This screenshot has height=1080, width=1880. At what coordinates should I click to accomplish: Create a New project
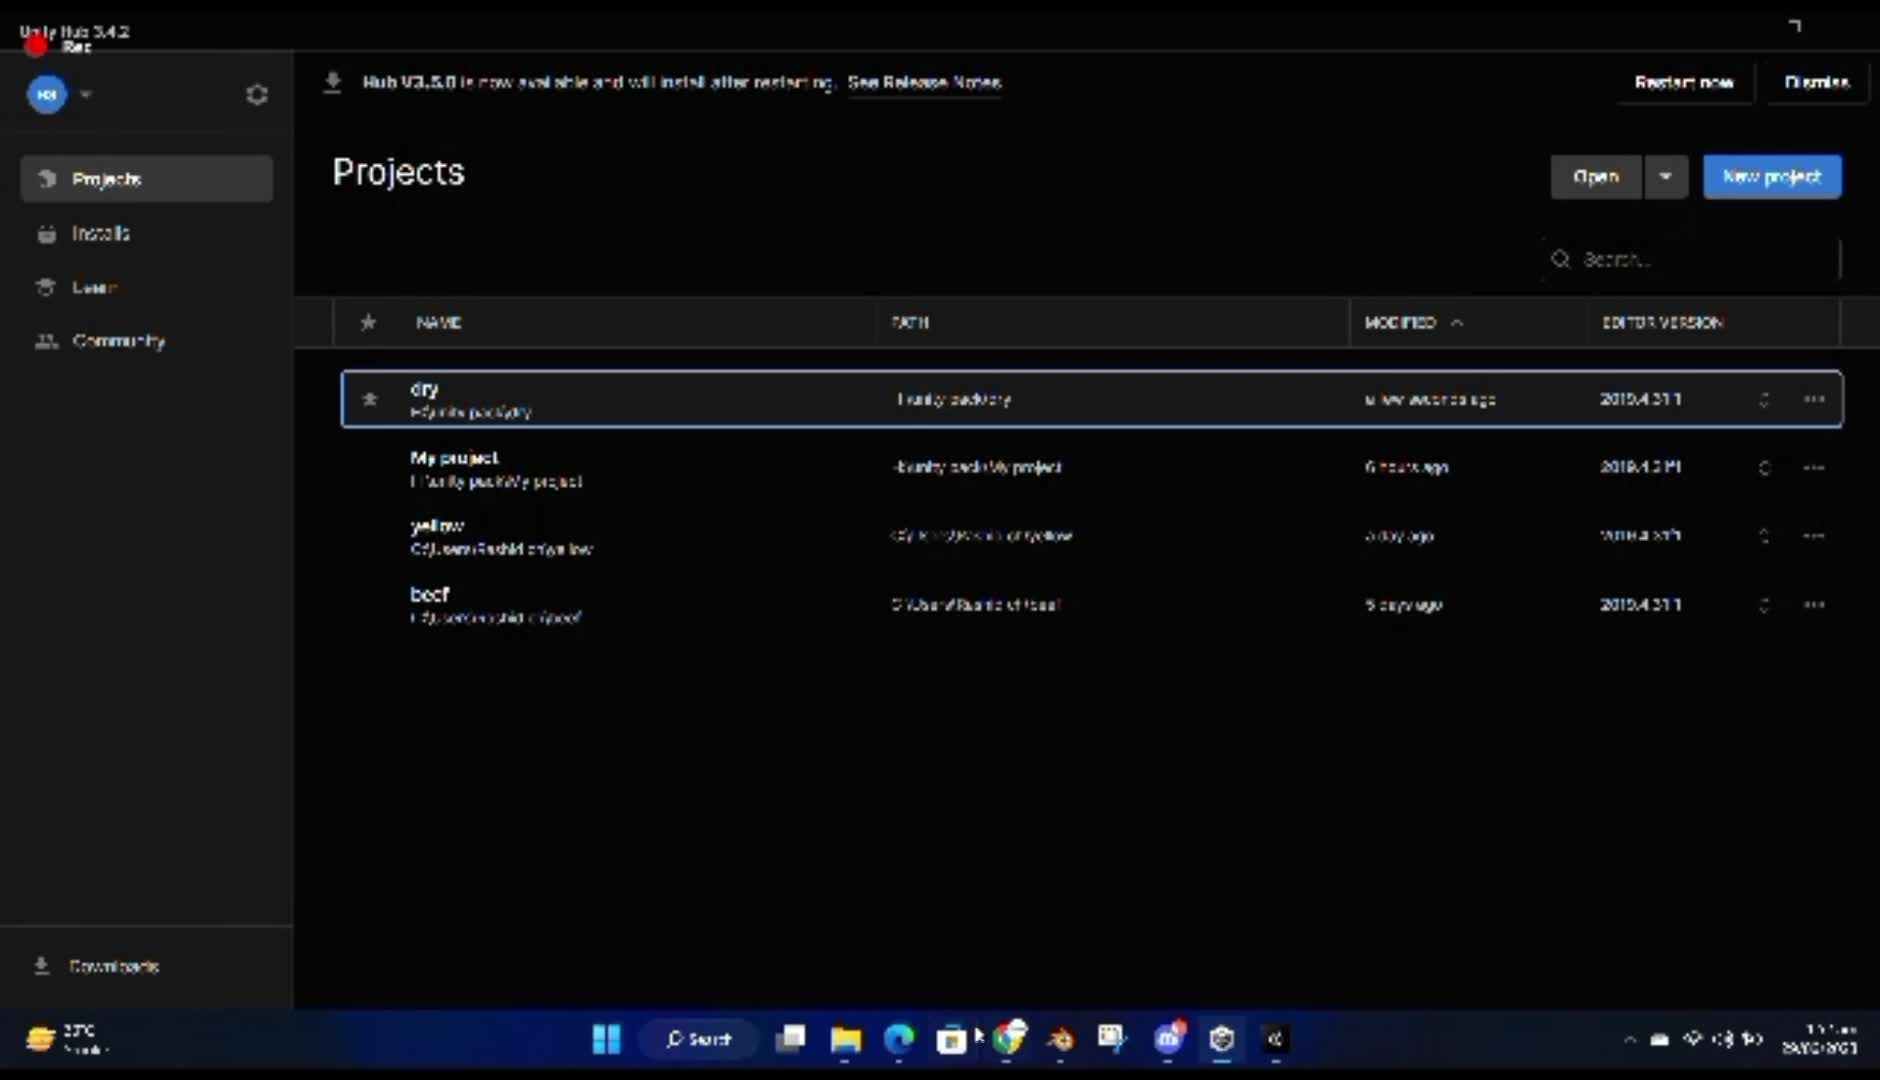coord(1772,177)
